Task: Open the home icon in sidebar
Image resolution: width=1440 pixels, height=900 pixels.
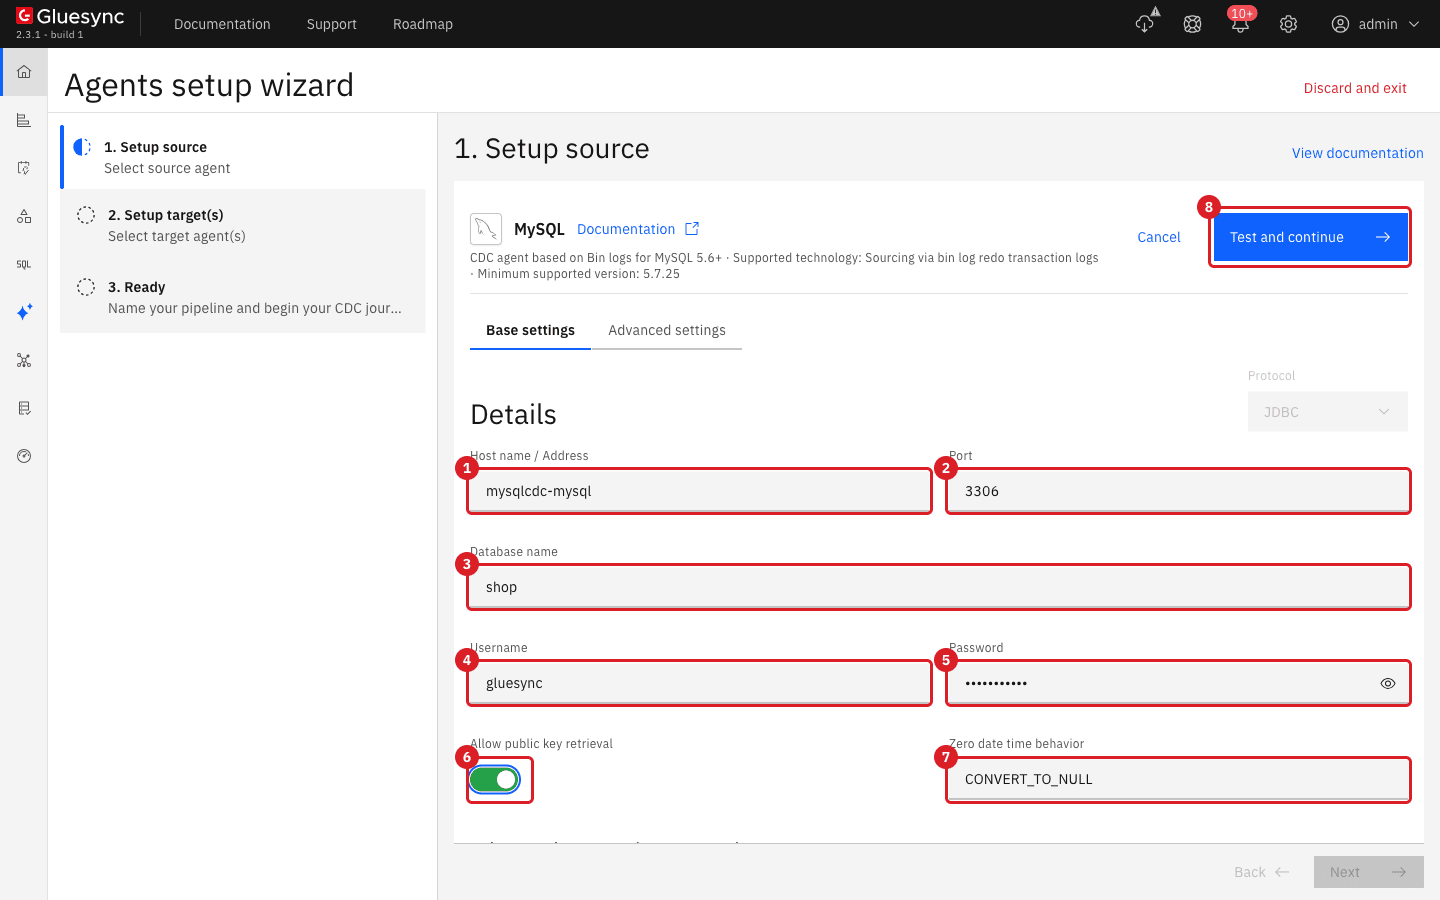Action: pyautogui.click(x=24, y=72)
